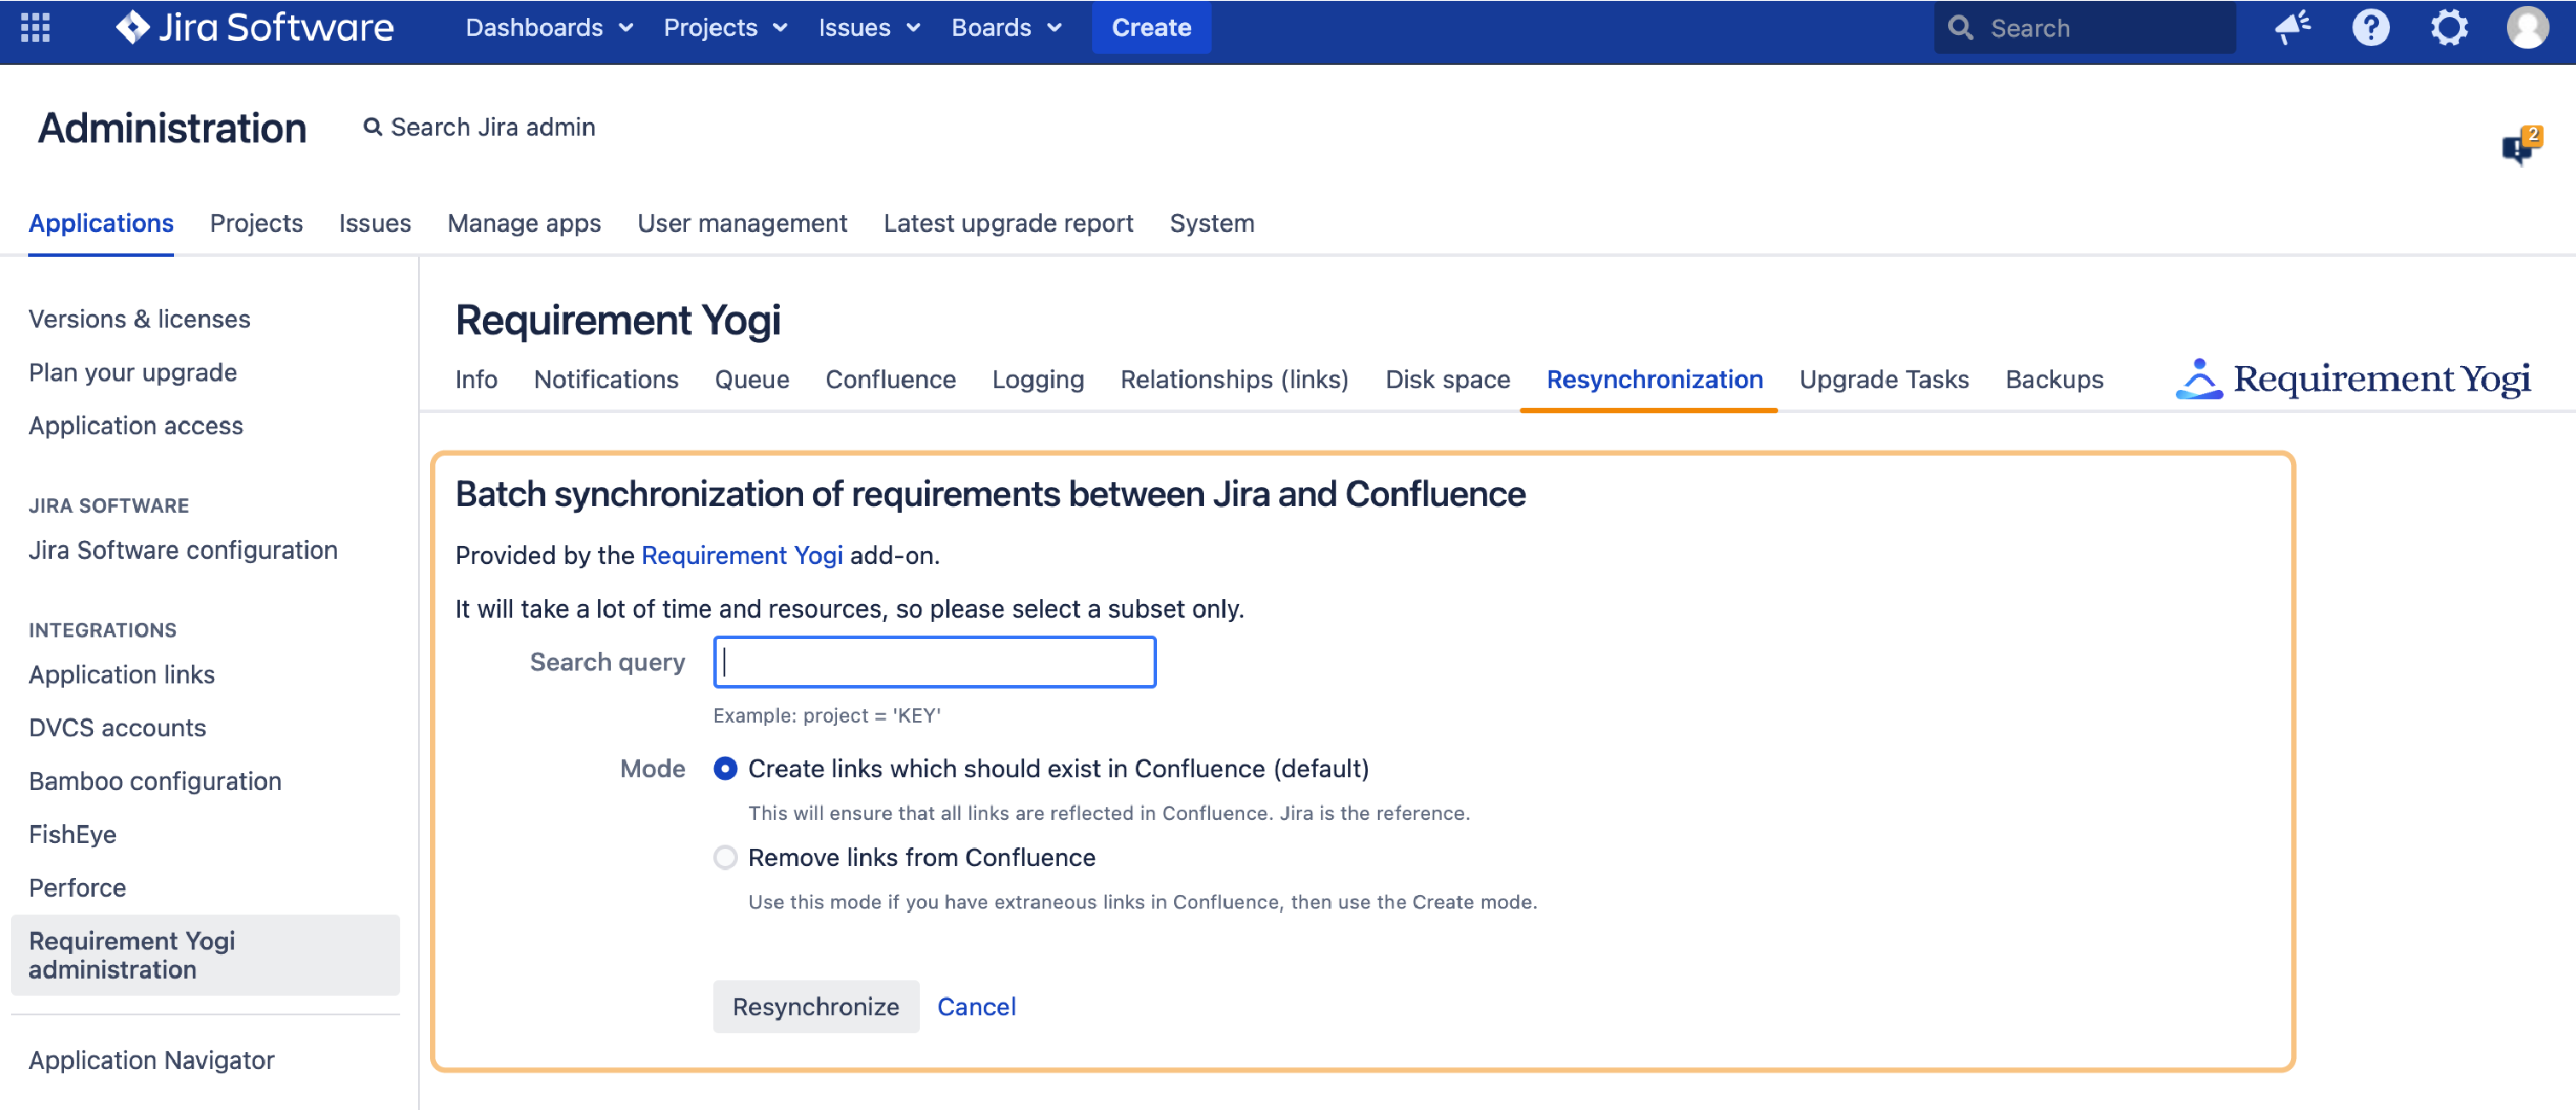2576x1110 pixels.
Task: Switch to the Backups tab
Action: (2053, 379)
